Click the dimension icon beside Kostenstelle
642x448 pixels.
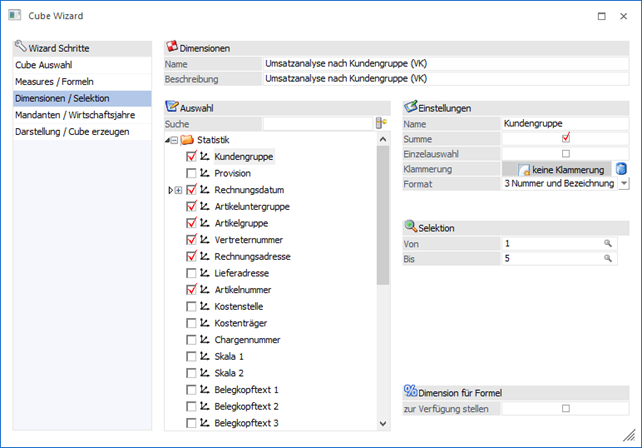(205, 306)
